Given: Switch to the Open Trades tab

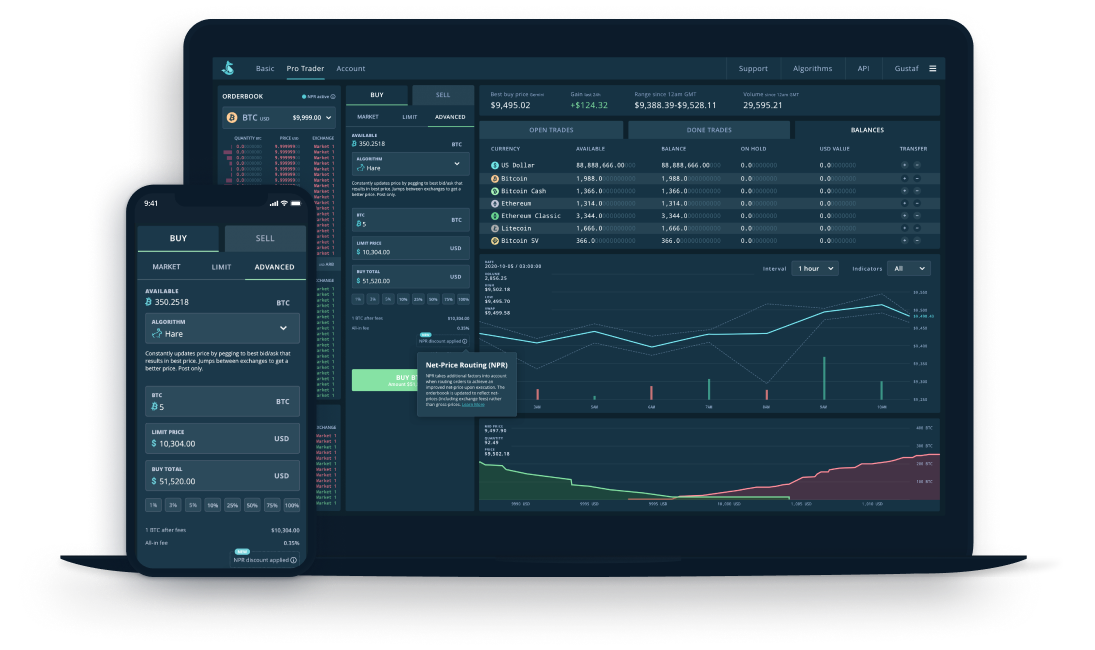Looking at the screenshot, I should (x=551, y=130).
